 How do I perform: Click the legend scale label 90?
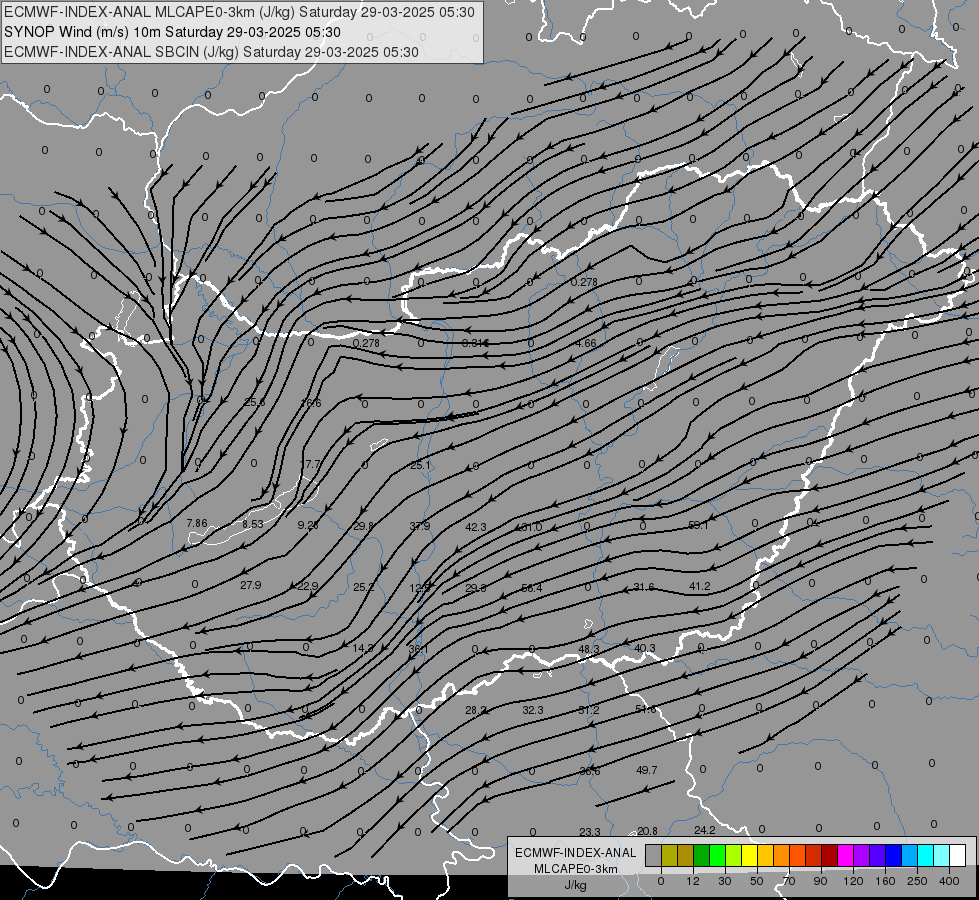820,881
